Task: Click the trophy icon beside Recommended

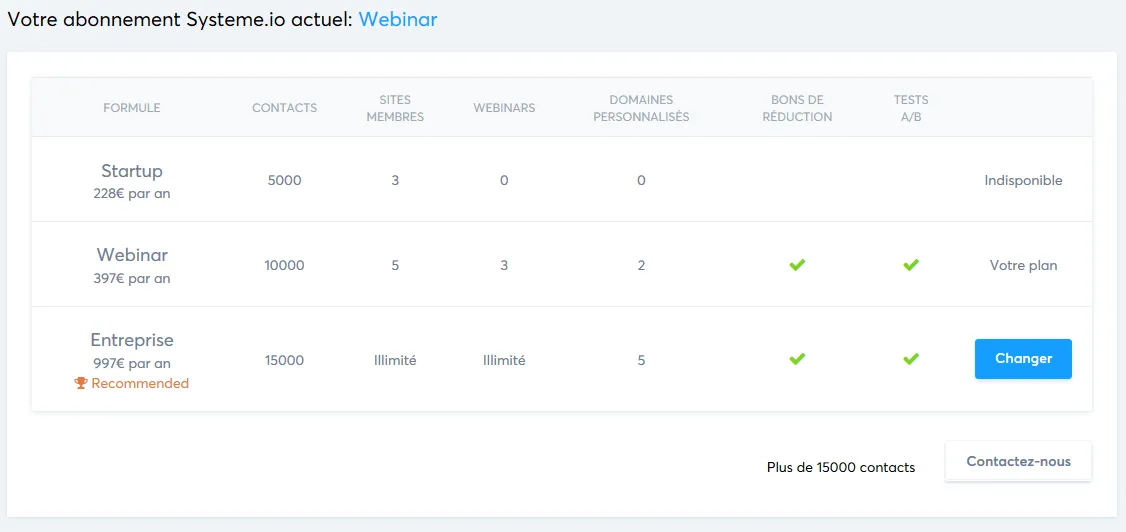Action: click(x=81, y=383)
